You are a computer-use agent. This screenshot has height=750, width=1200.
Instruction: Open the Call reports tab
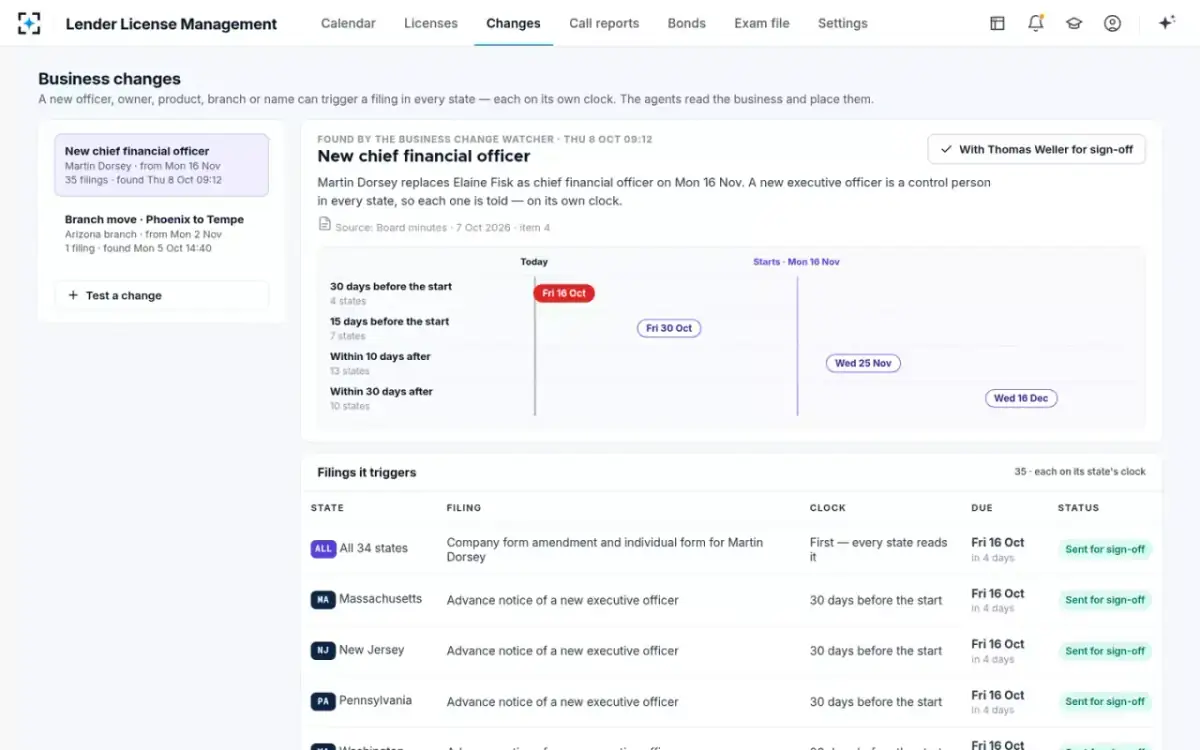coord(603,23)
